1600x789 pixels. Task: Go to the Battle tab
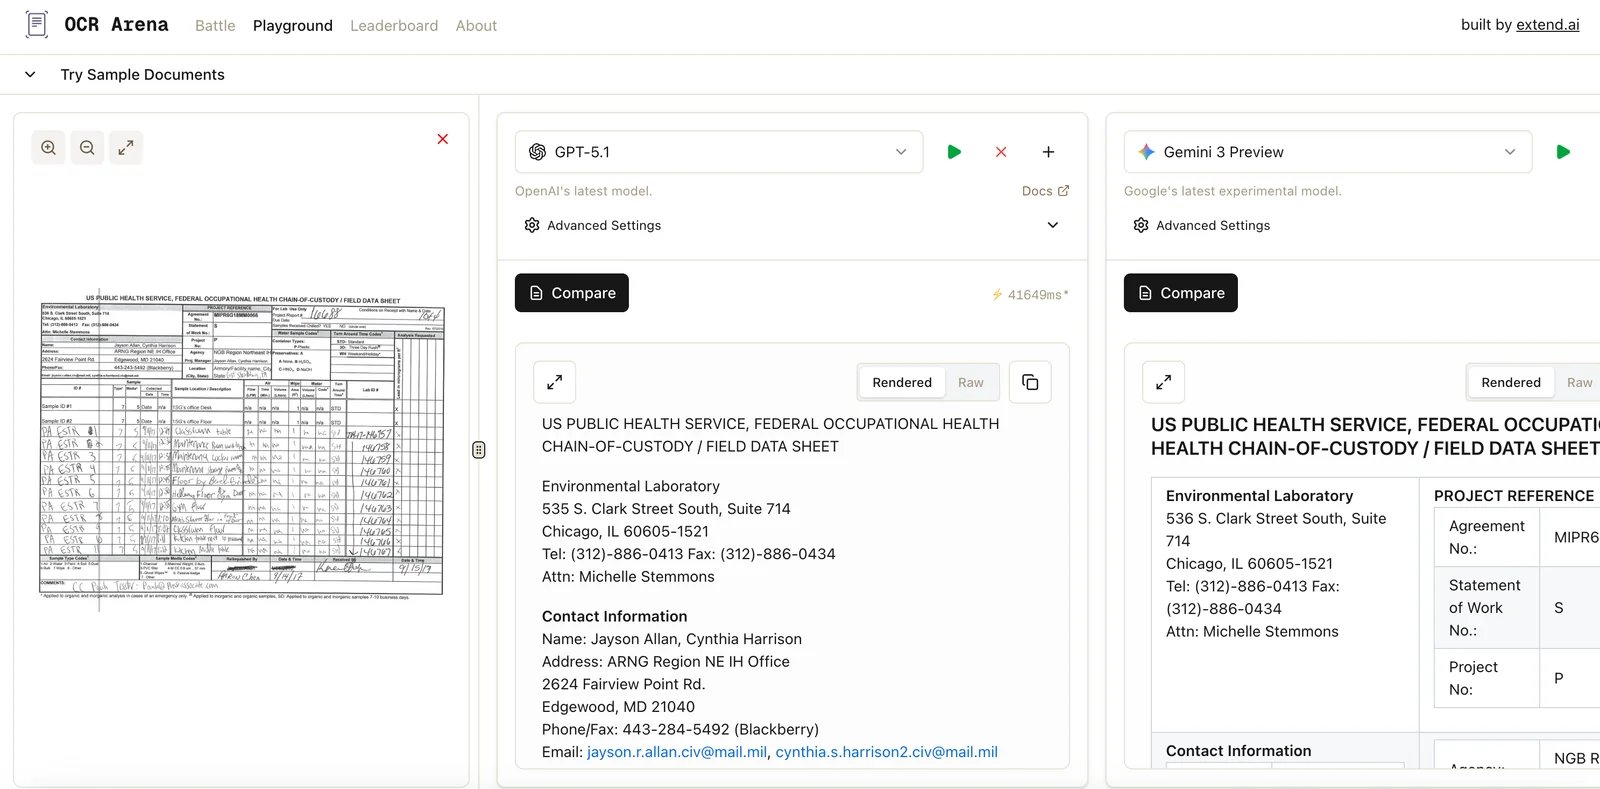click(x=215, y=26)
